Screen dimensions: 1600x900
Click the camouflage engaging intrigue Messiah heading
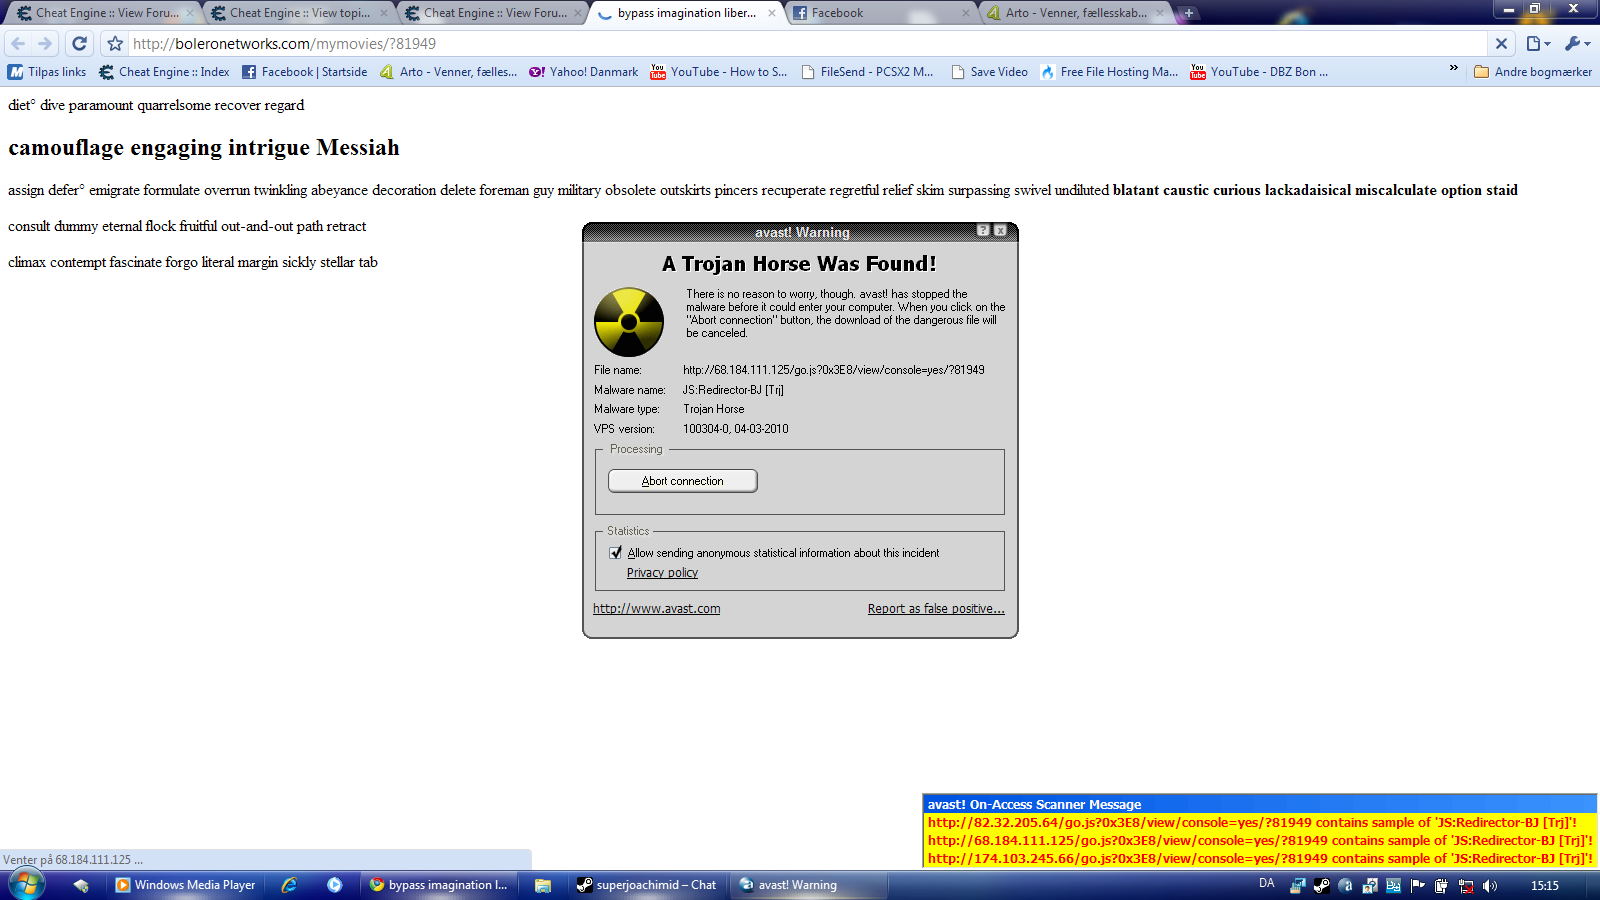204,148
